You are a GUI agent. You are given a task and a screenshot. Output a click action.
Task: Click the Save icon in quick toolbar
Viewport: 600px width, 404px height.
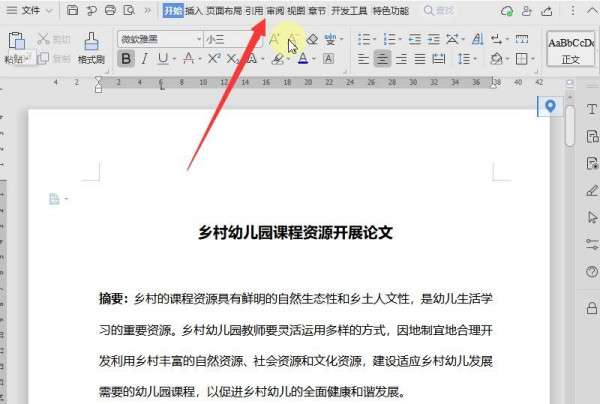(x=72, y=10)
